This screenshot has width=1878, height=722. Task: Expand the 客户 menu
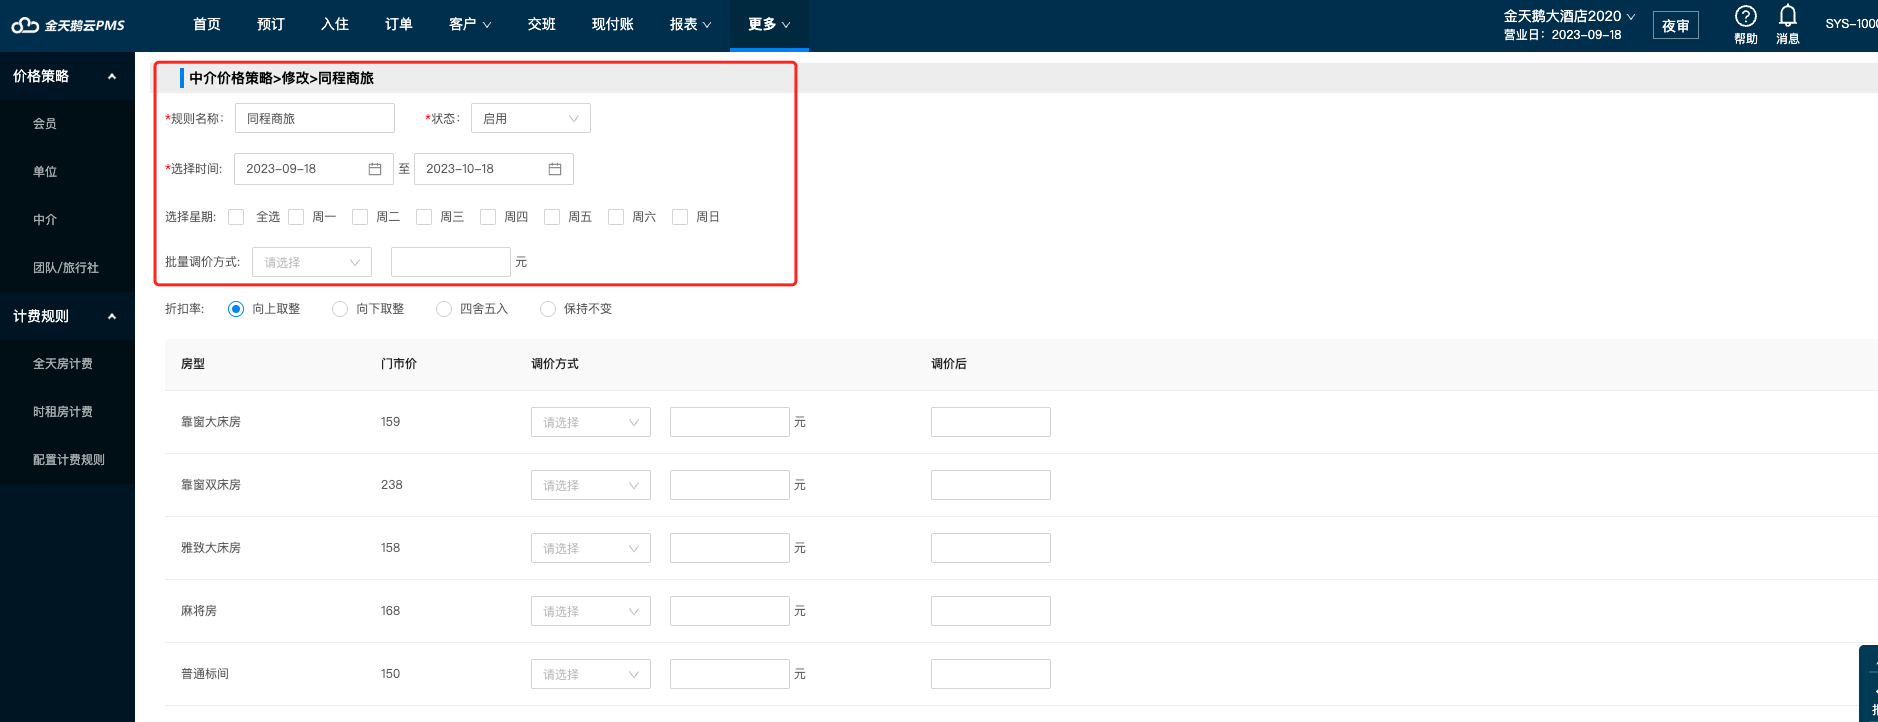(x=470, y=24)
